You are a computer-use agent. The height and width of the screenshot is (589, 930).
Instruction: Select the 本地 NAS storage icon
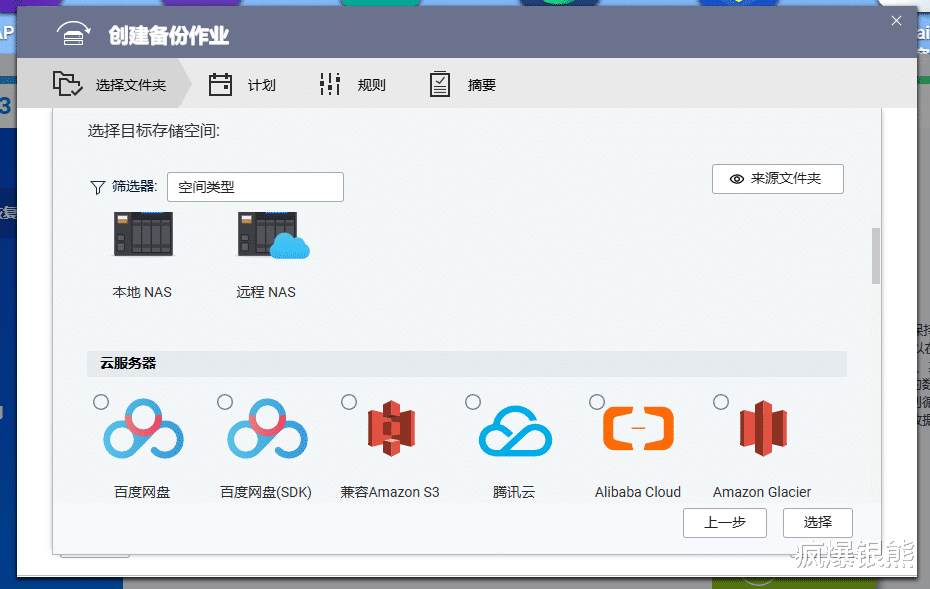(x=143, y=234)
